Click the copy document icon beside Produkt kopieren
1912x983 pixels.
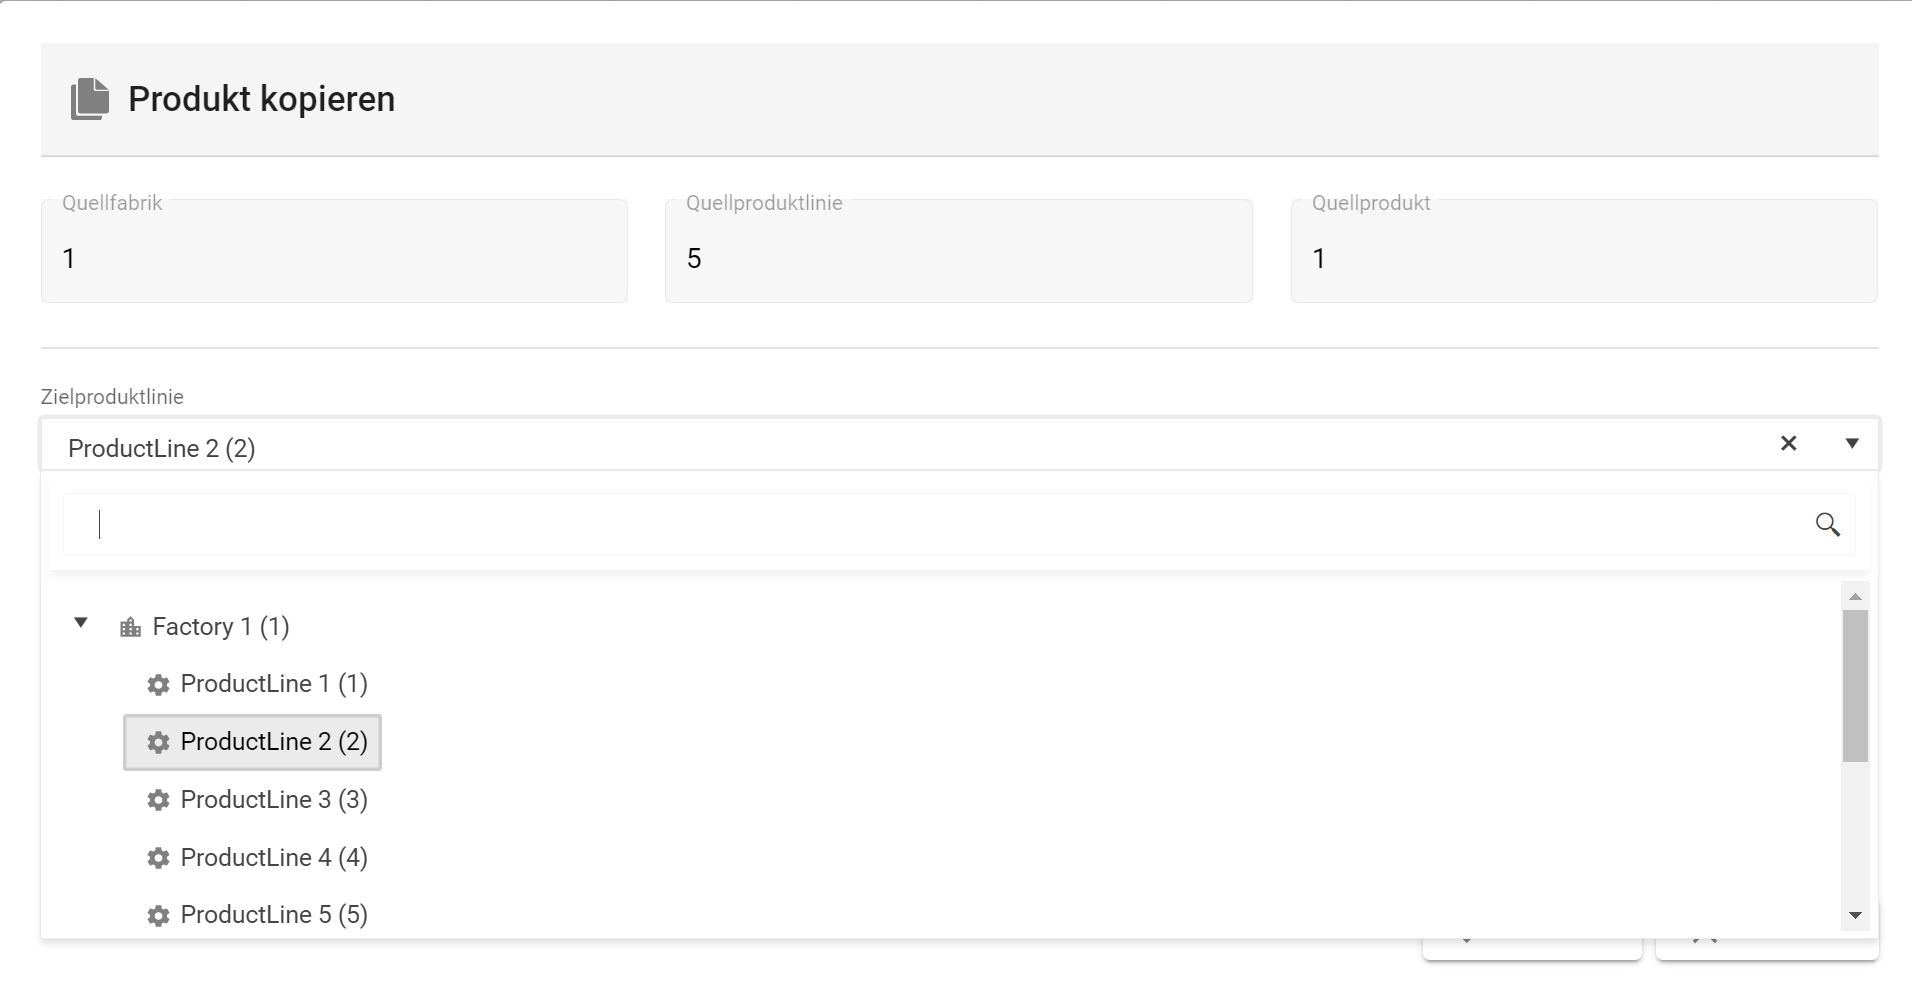[88, 98]
